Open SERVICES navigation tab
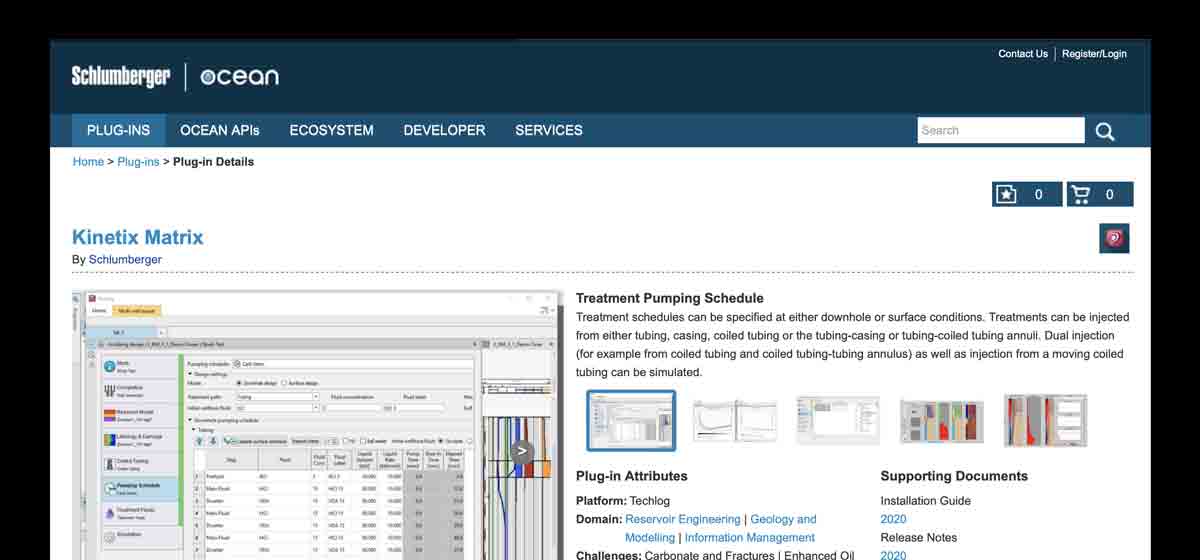Viewport: 1200px width, 560px height. 549,130
